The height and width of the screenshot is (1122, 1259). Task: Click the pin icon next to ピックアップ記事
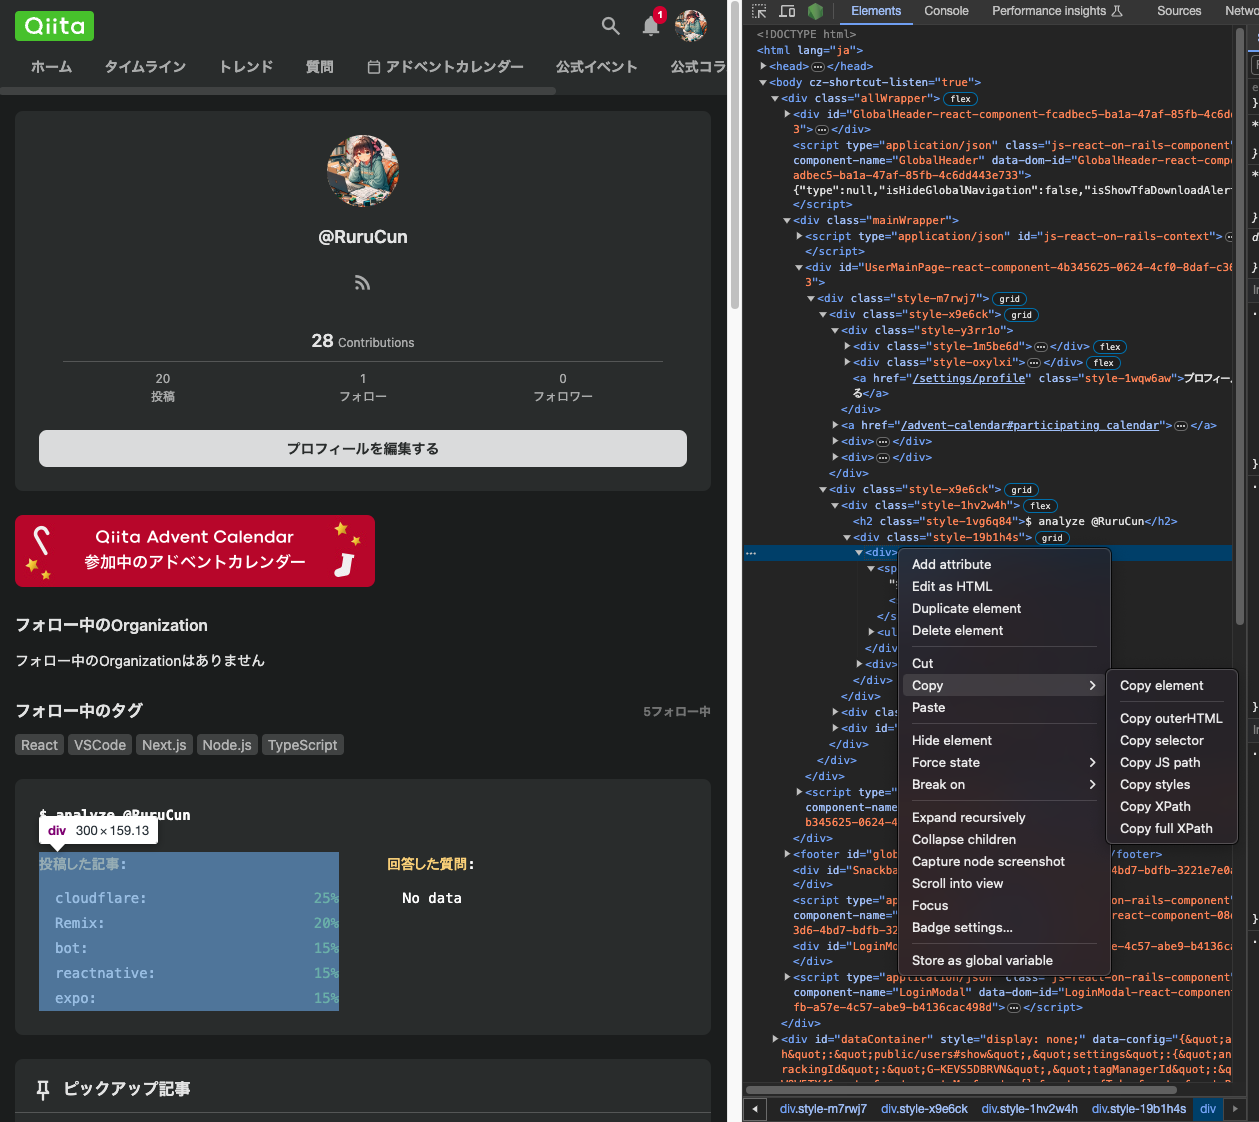pyautogui.click(x=43, y=1089)
